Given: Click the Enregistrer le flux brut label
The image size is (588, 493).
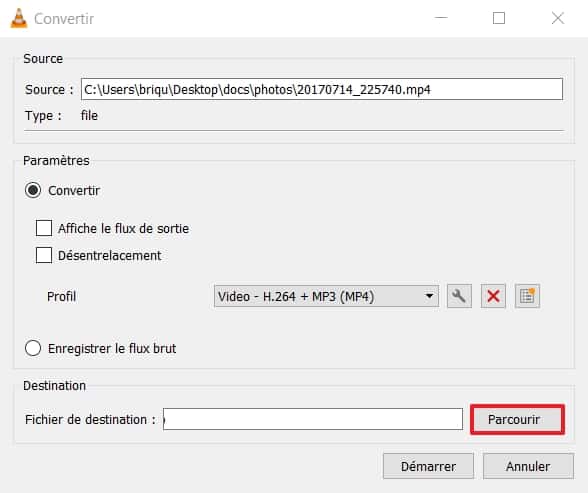Looking at the screenshot, I should click(112, 349).
